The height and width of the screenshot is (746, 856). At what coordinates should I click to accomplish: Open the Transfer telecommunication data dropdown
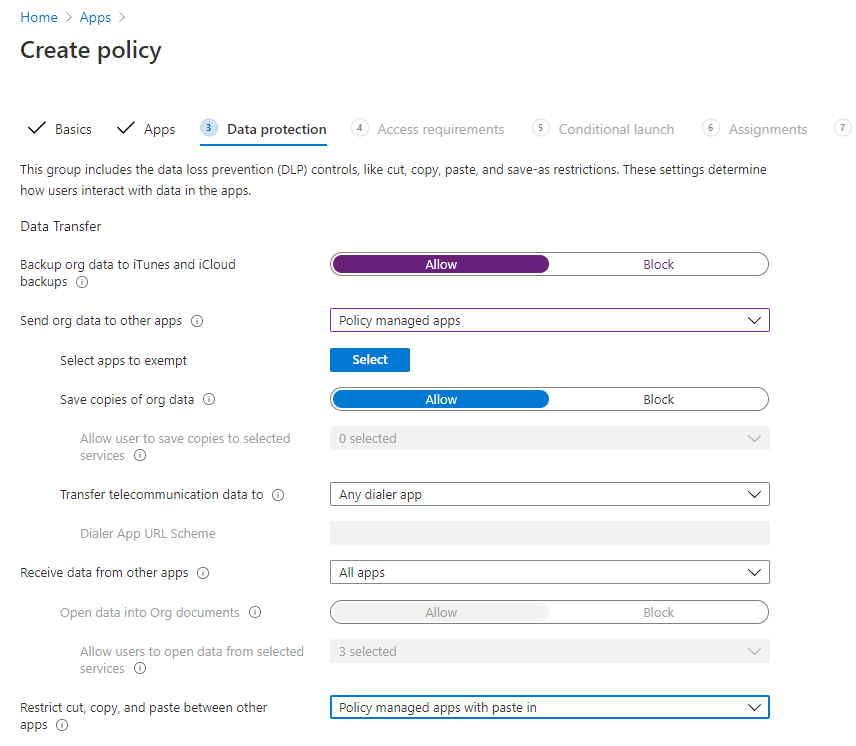[x=550, y=494]
